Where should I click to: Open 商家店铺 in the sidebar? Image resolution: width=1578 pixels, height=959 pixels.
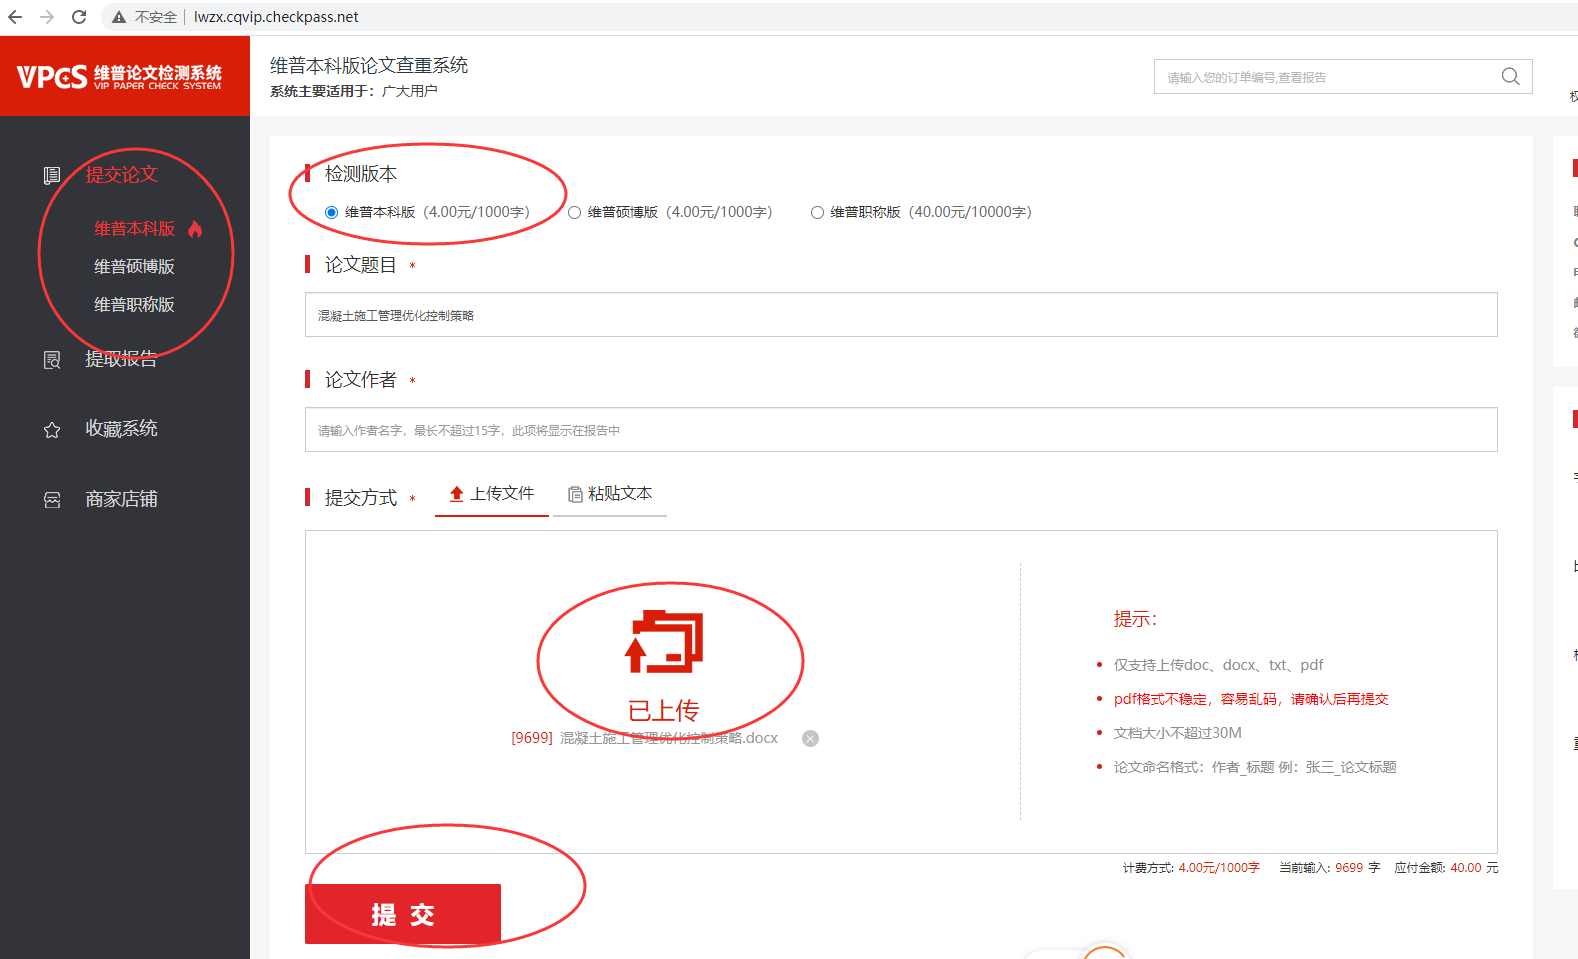pyautogui.click(x=122, y=499)
